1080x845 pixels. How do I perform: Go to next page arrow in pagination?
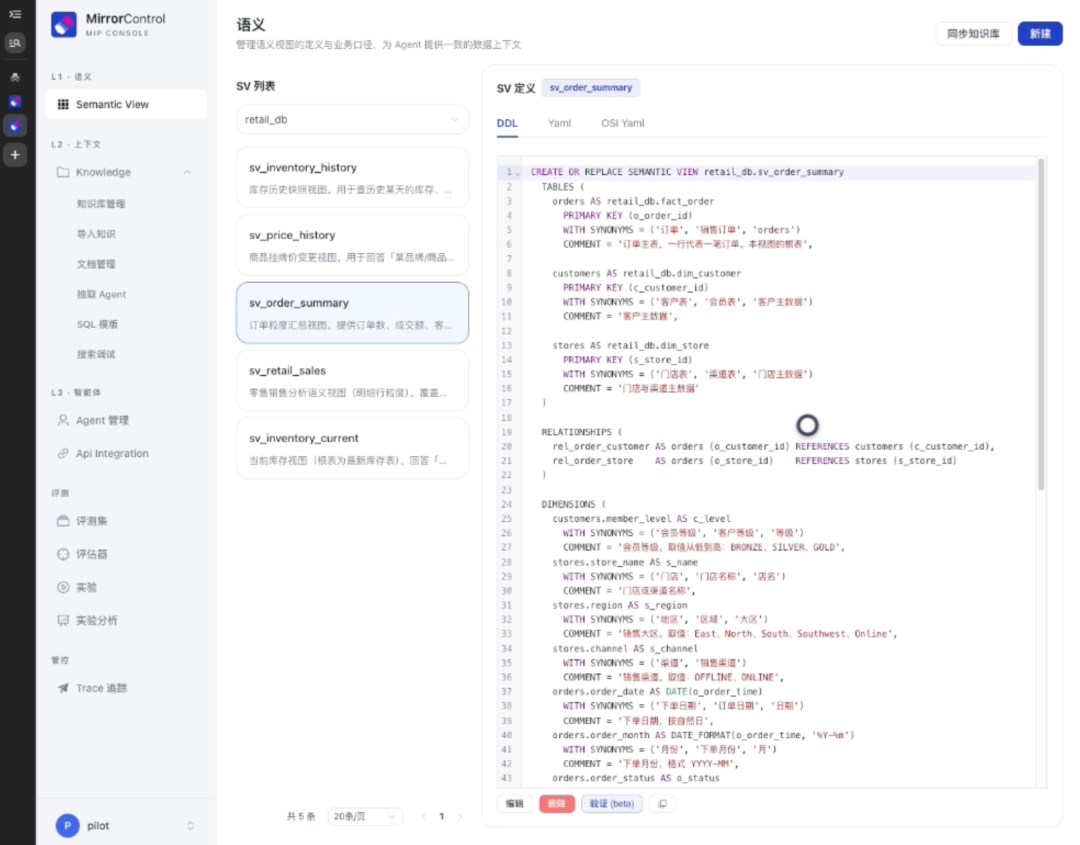pos(460,817)
